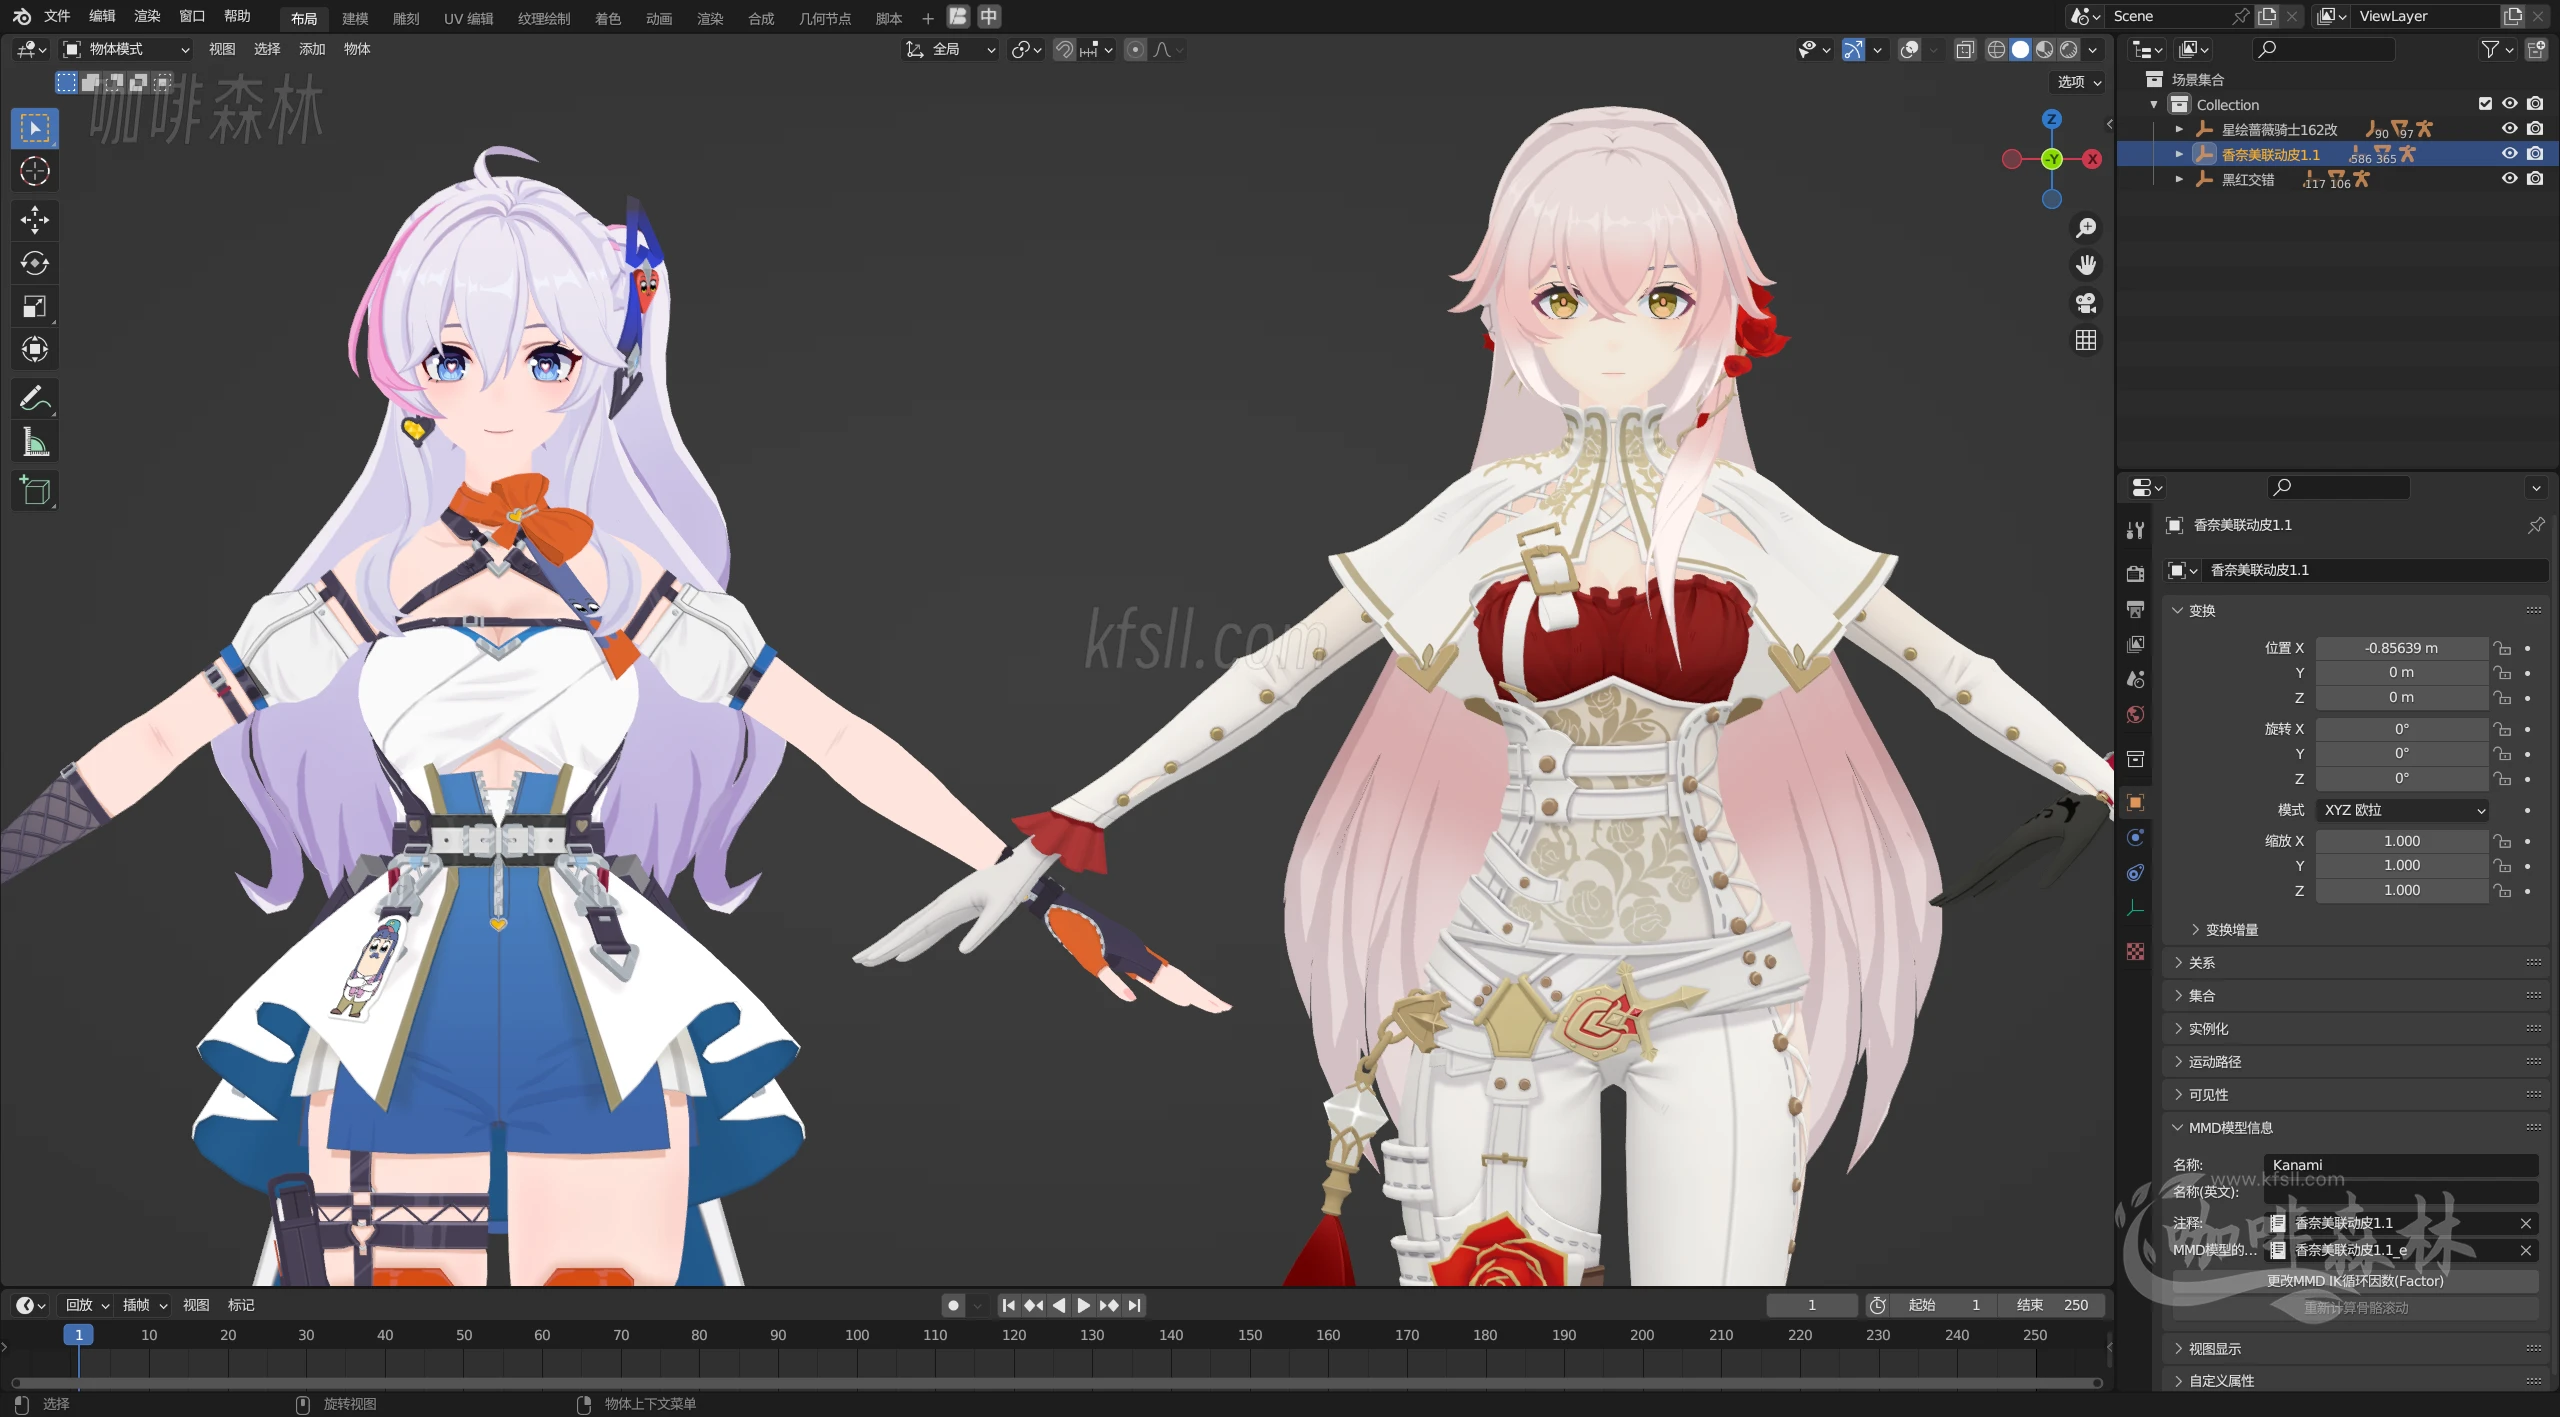Uncheck Collection exclude checkbox
This screenshot has height=1417, width=2560.
pos(2486,104)
